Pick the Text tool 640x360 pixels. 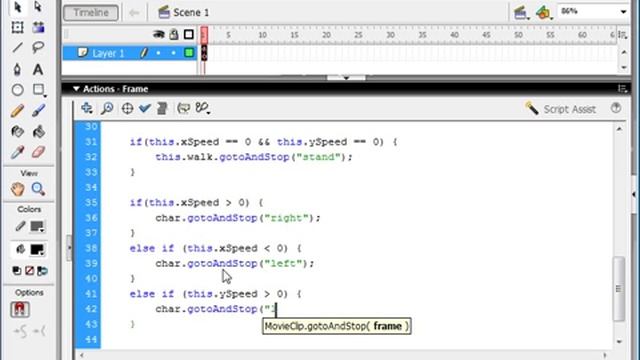38,69
